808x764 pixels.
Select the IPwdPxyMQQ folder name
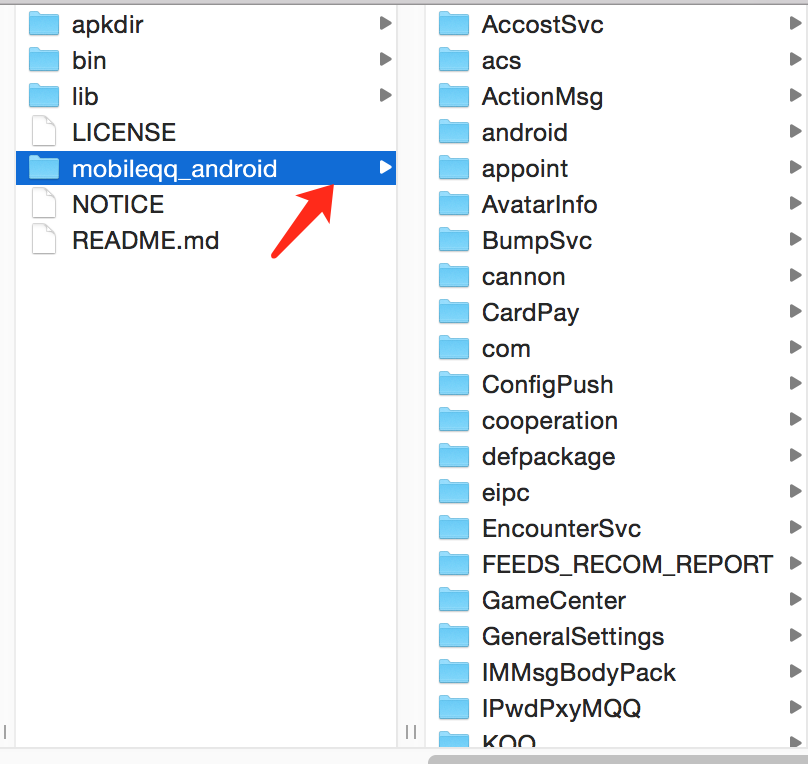(561, 709)
